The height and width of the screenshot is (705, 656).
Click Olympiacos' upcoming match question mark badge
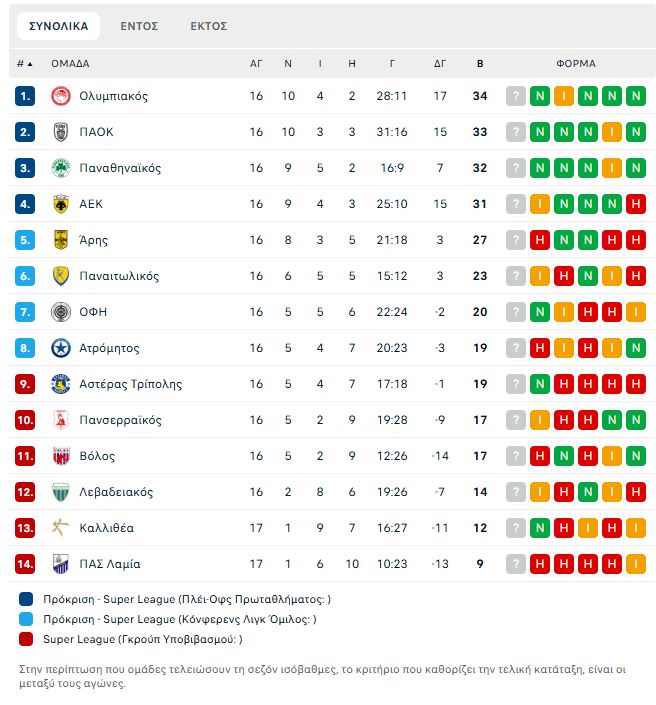coord(516,96)
